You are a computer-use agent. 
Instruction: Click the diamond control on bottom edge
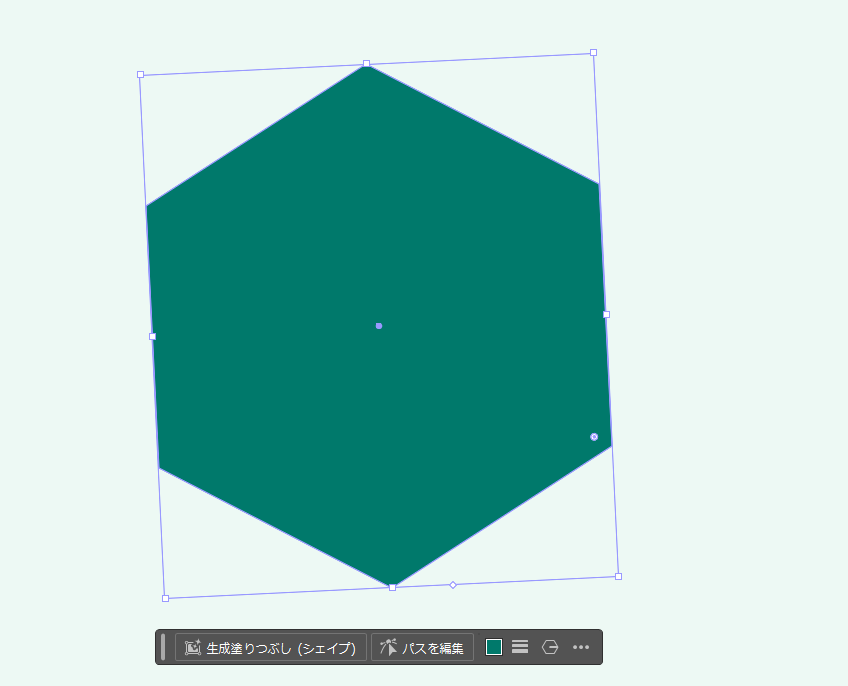(453, 584)
